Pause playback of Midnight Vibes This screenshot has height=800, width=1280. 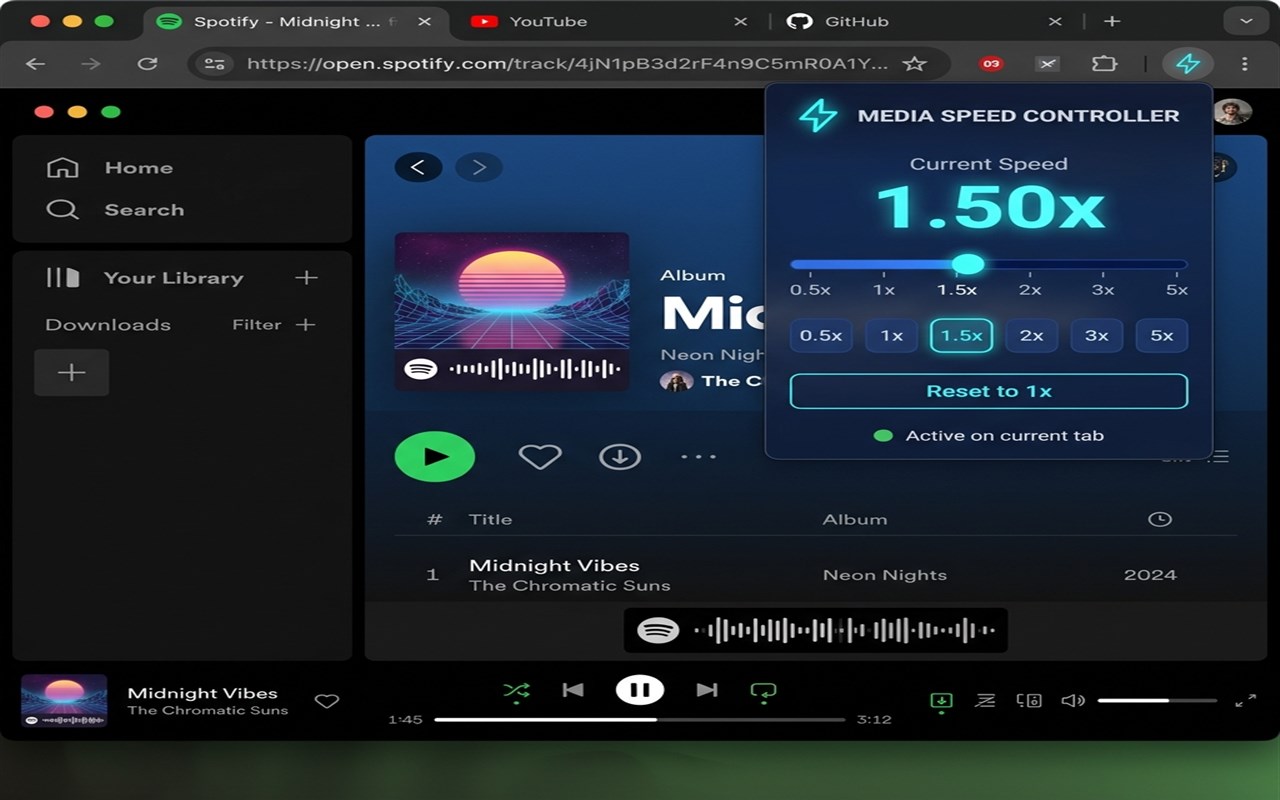tap(640, 690)
